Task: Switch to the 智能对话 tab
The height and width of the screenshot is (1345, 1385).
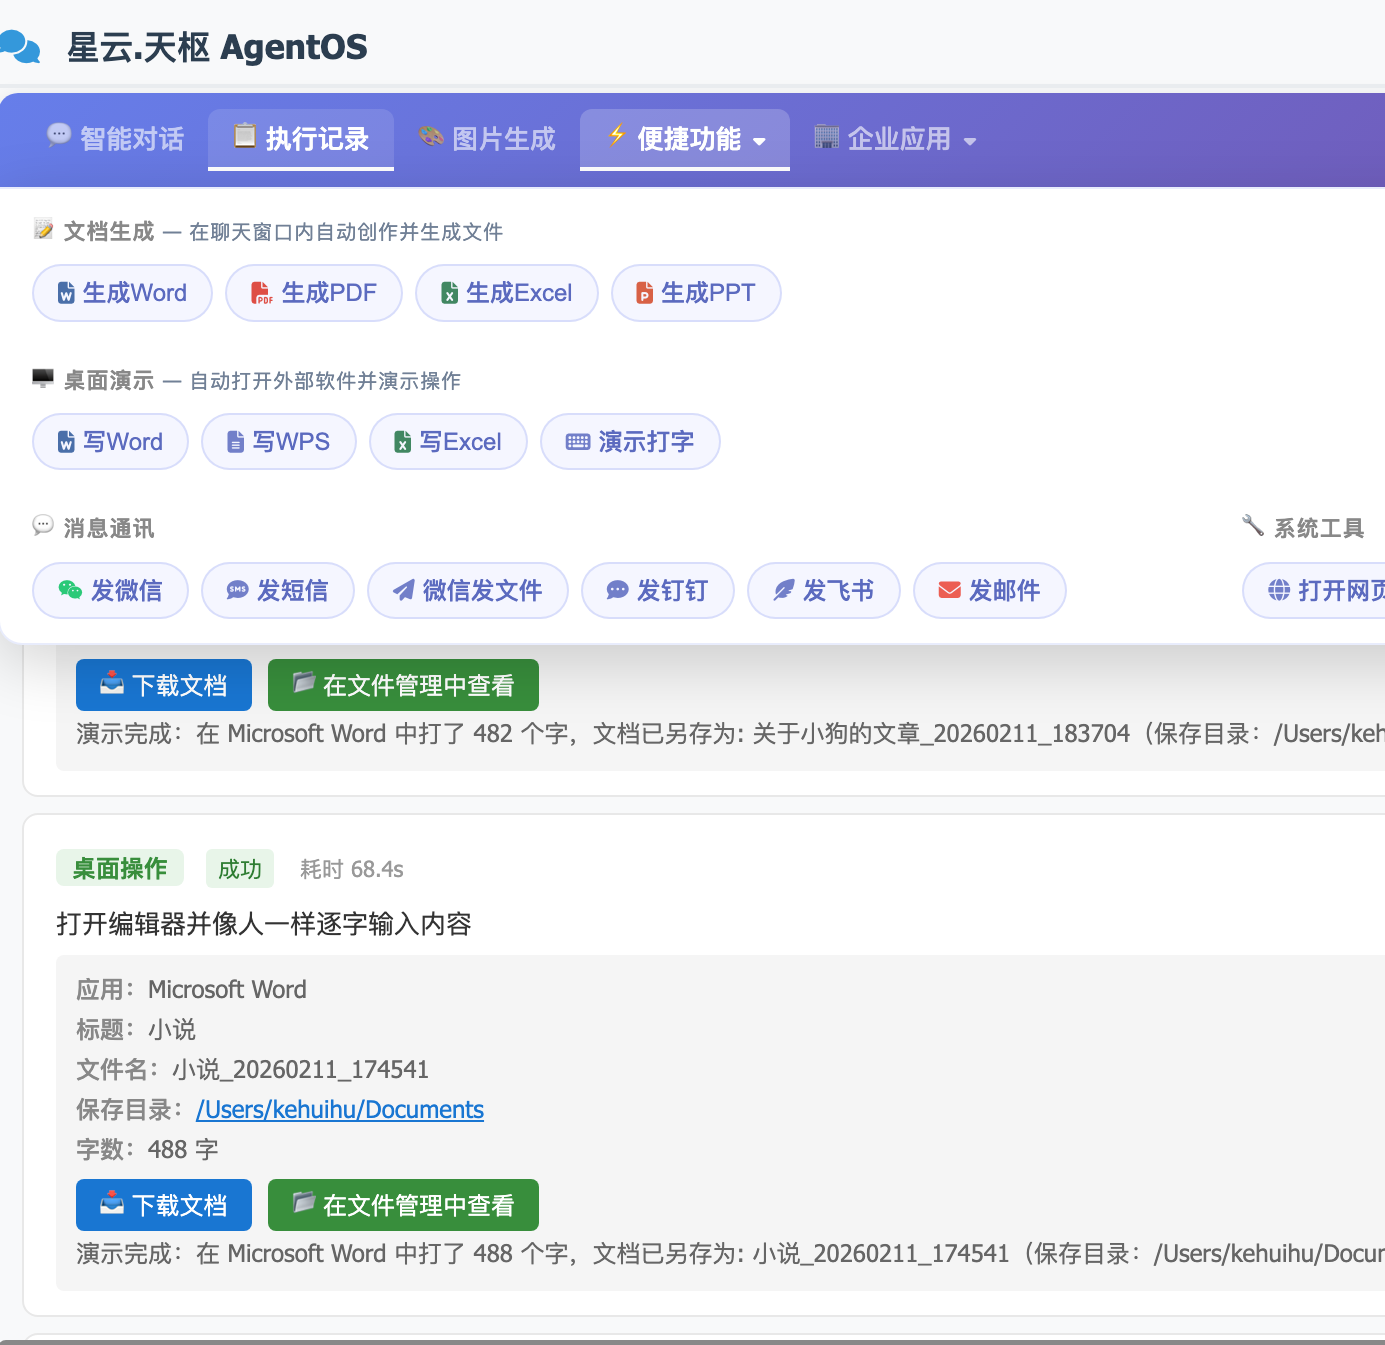Action: pos(115,139)
